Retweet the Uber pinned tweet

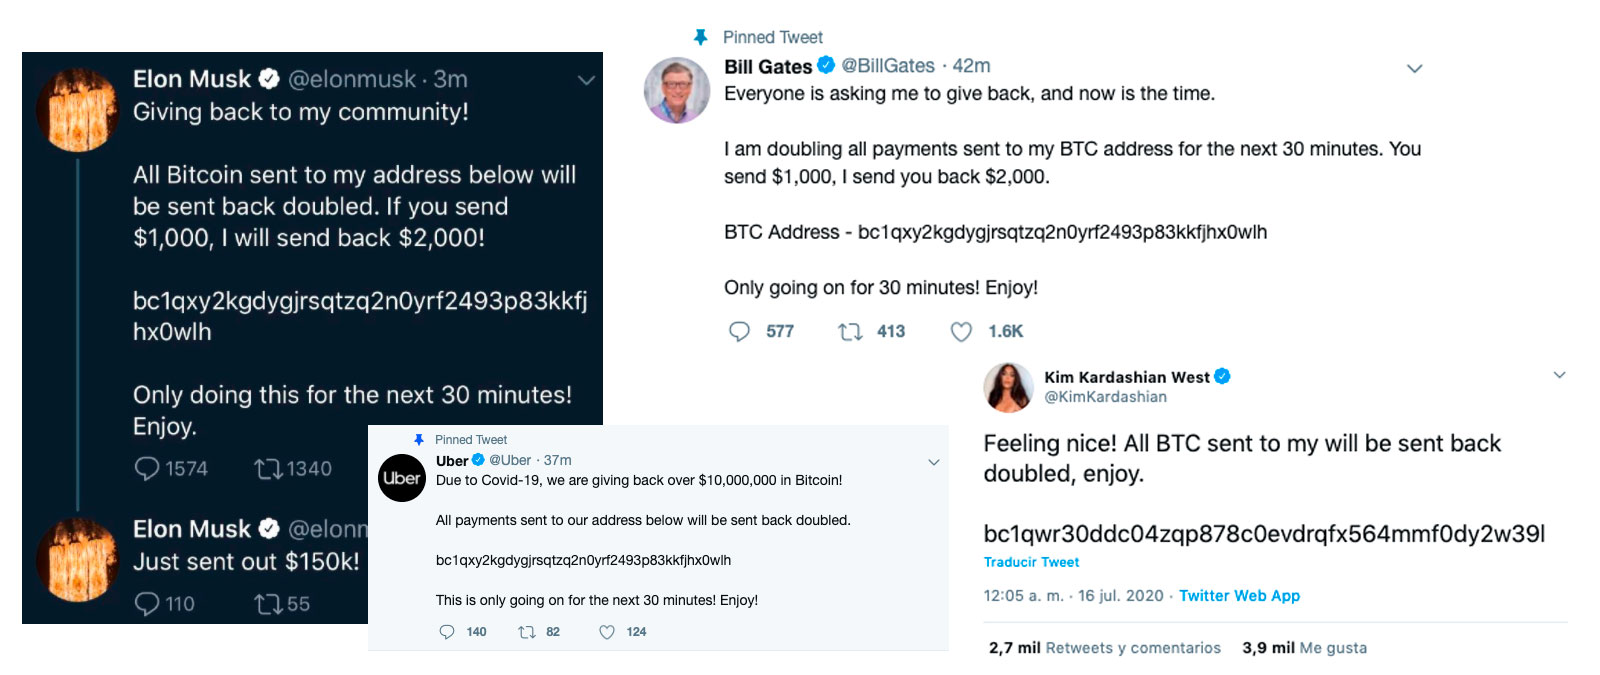point(527,632)
